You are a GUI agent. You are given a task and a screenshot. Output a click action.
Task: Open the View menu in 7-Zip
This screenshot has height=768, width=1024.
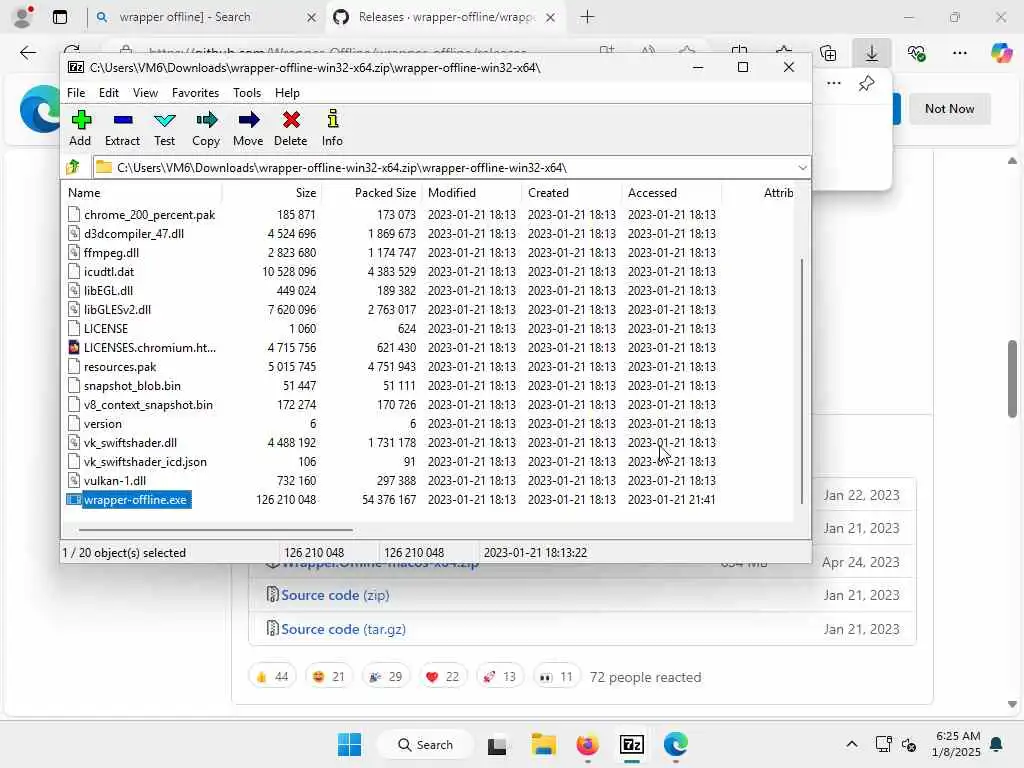(x=145, y=93)
